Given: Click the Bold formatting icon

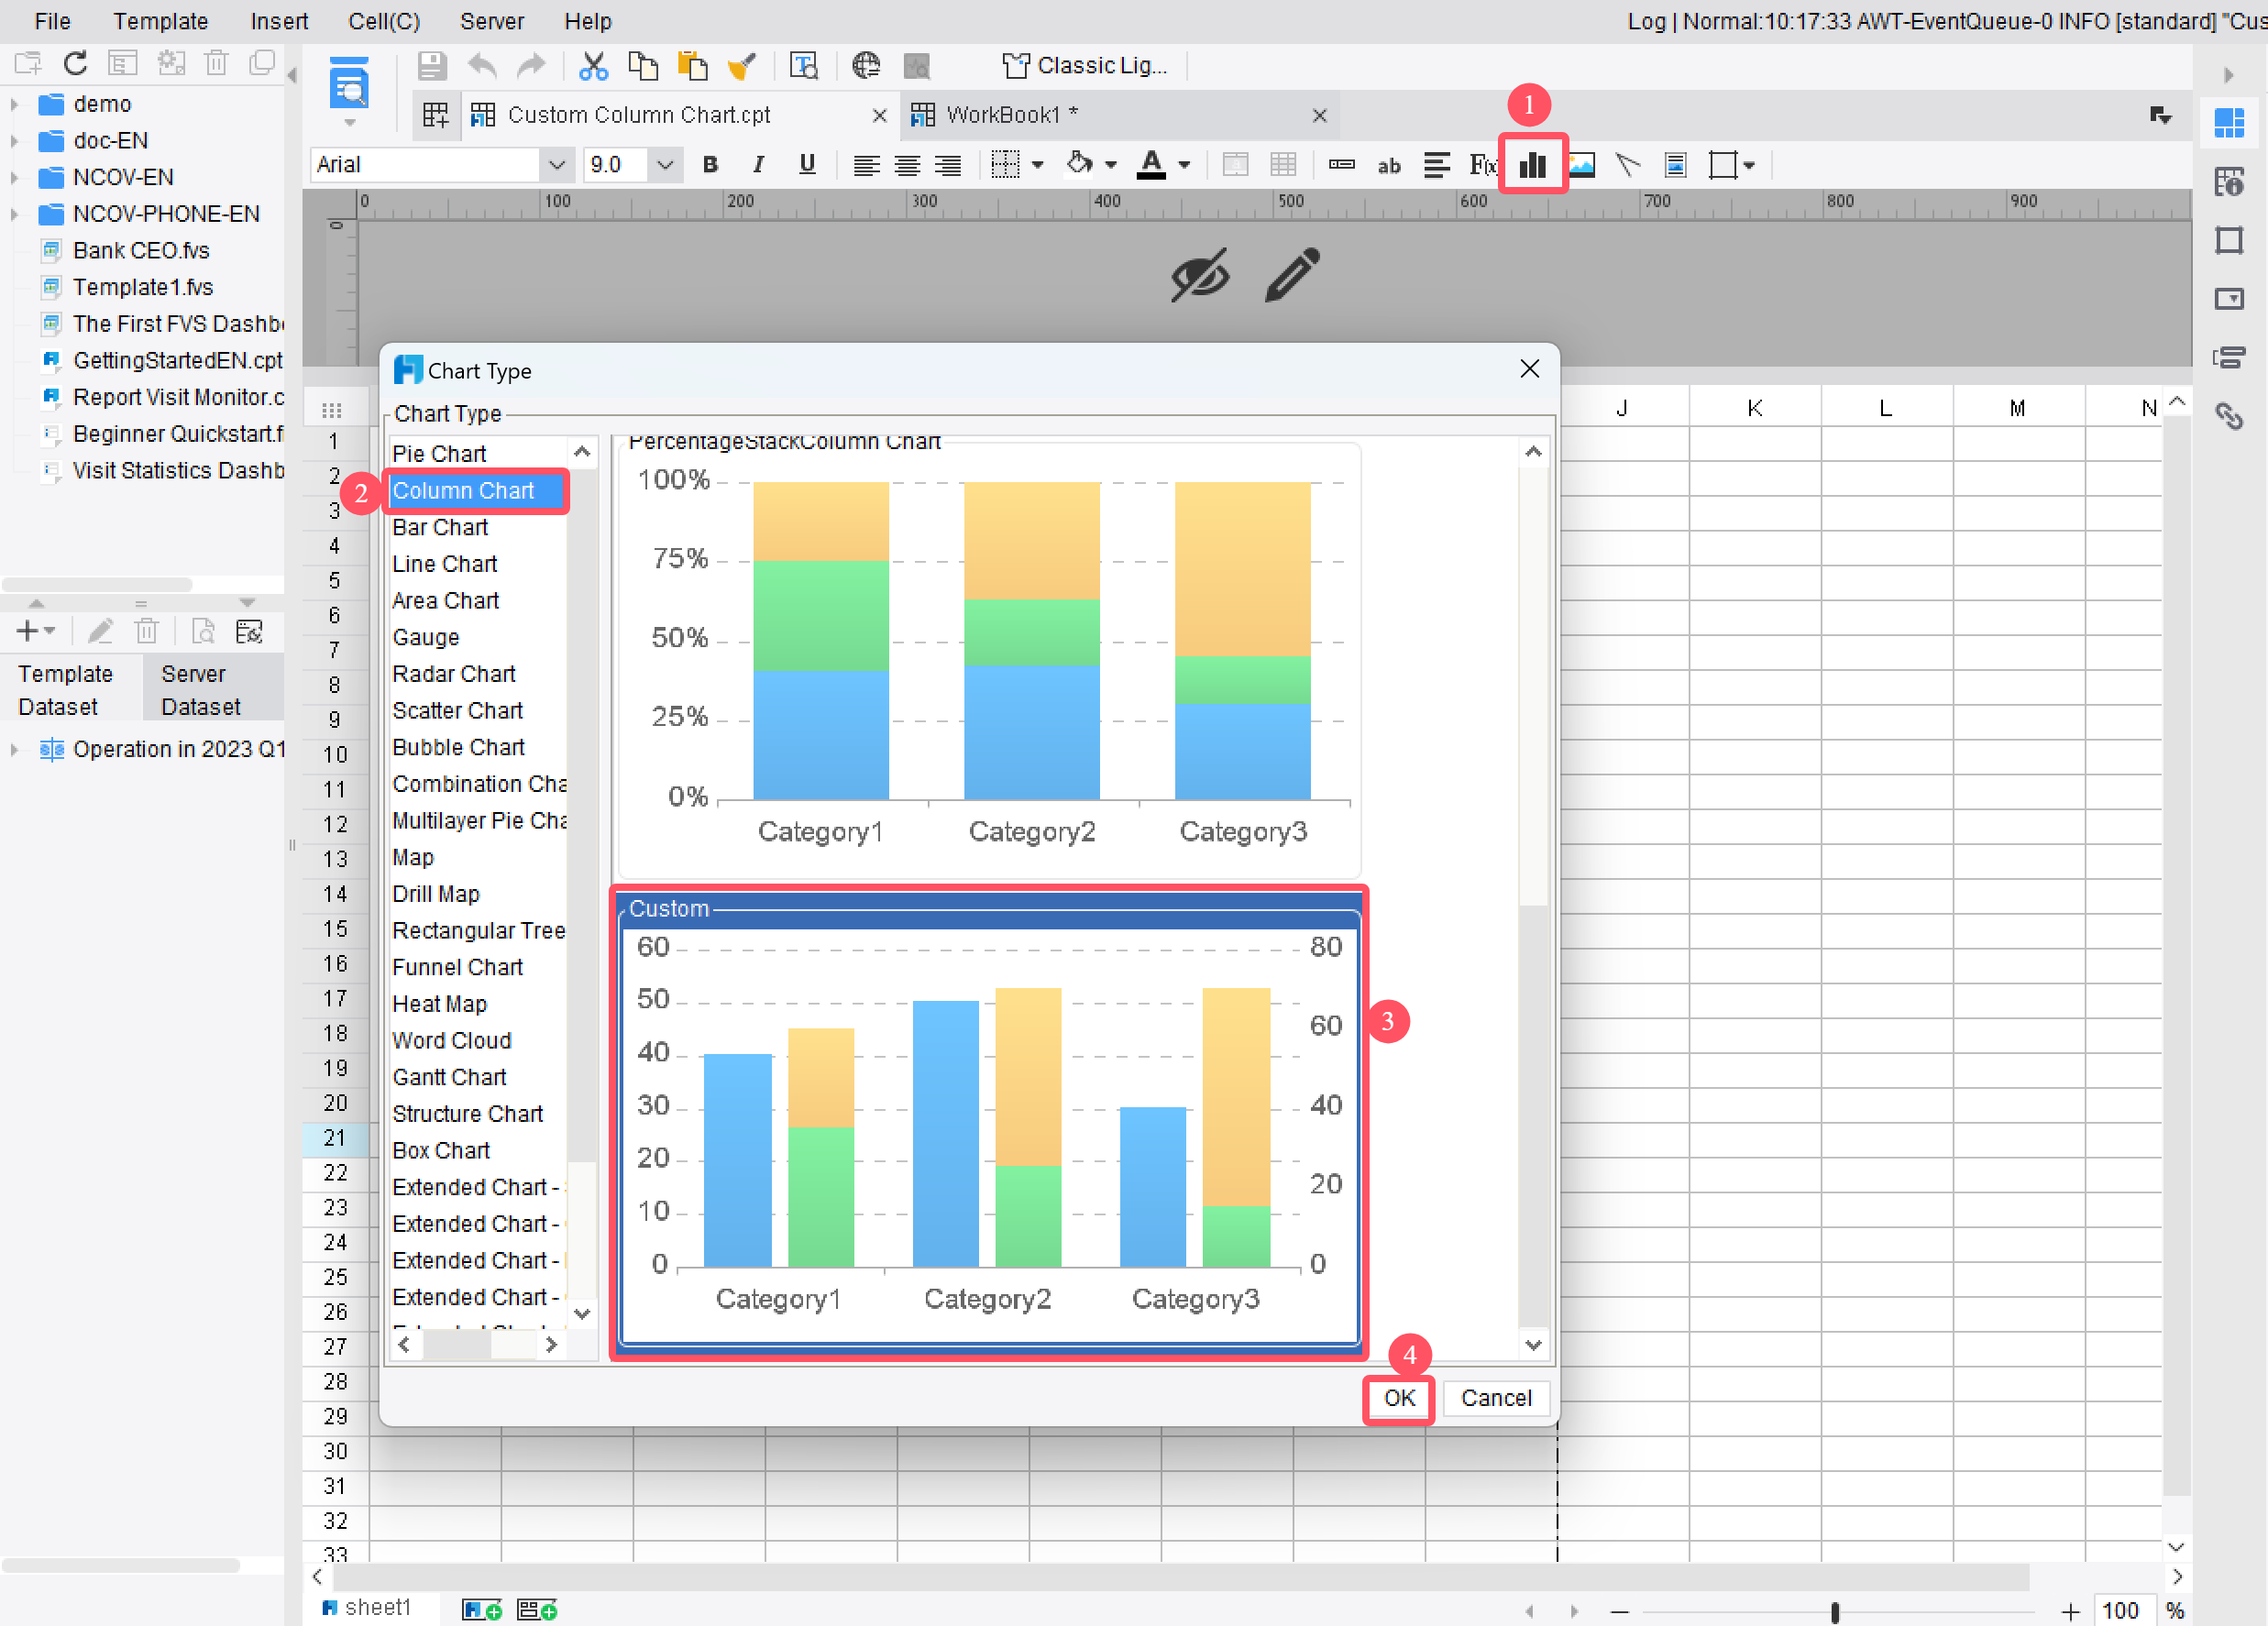Looking at the screenshot, I should [x=710, y=165].
